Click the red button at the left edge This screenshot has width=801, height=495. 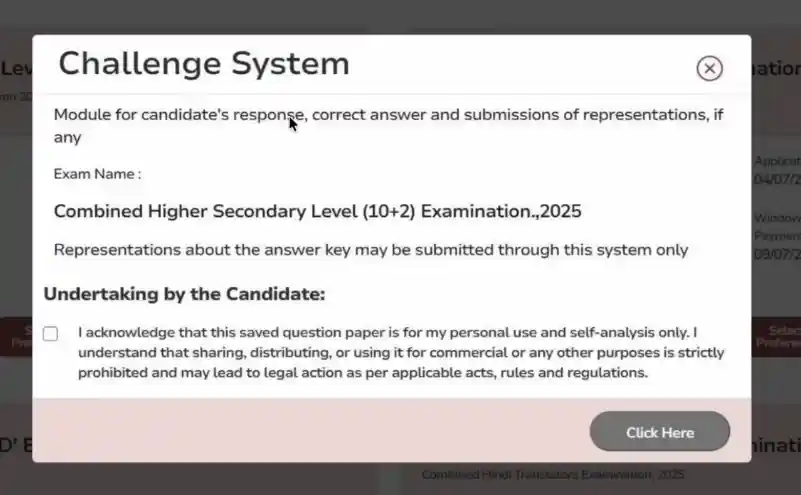click(x=15, y=337)
